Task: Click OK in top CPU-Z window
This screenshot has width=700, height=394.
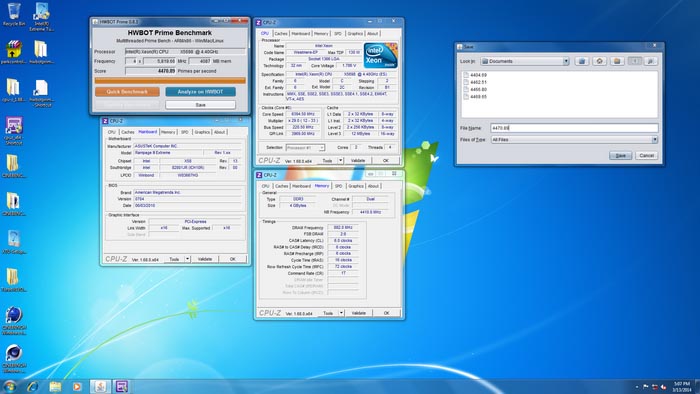Action: pos(386,160)
